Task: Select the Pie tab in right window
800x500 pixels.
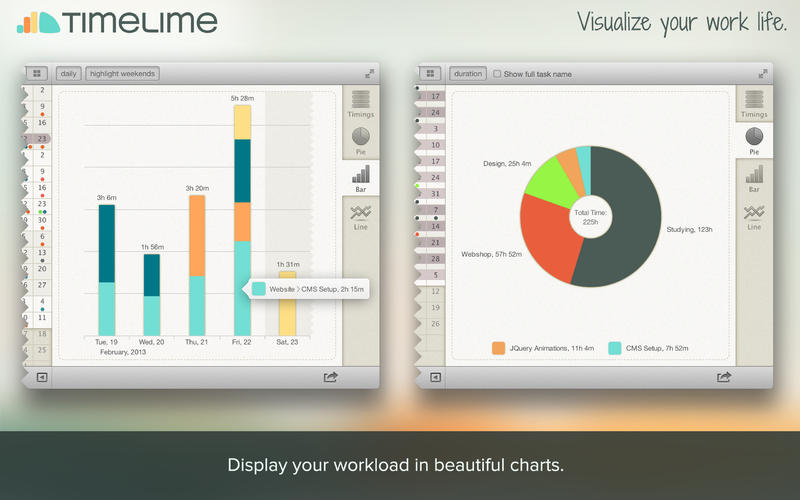Action: [x=754, y=141]
